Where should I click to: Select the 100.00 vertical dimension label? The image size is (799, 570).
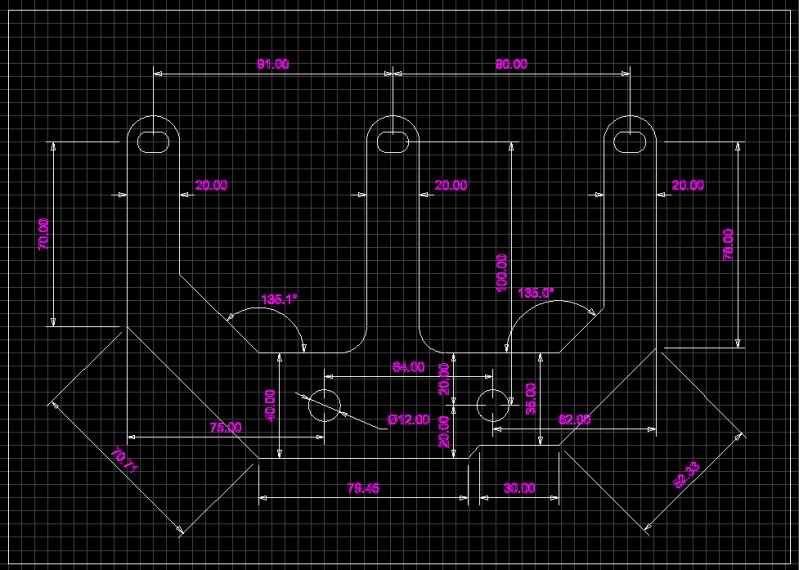click(x=502, y=272)
